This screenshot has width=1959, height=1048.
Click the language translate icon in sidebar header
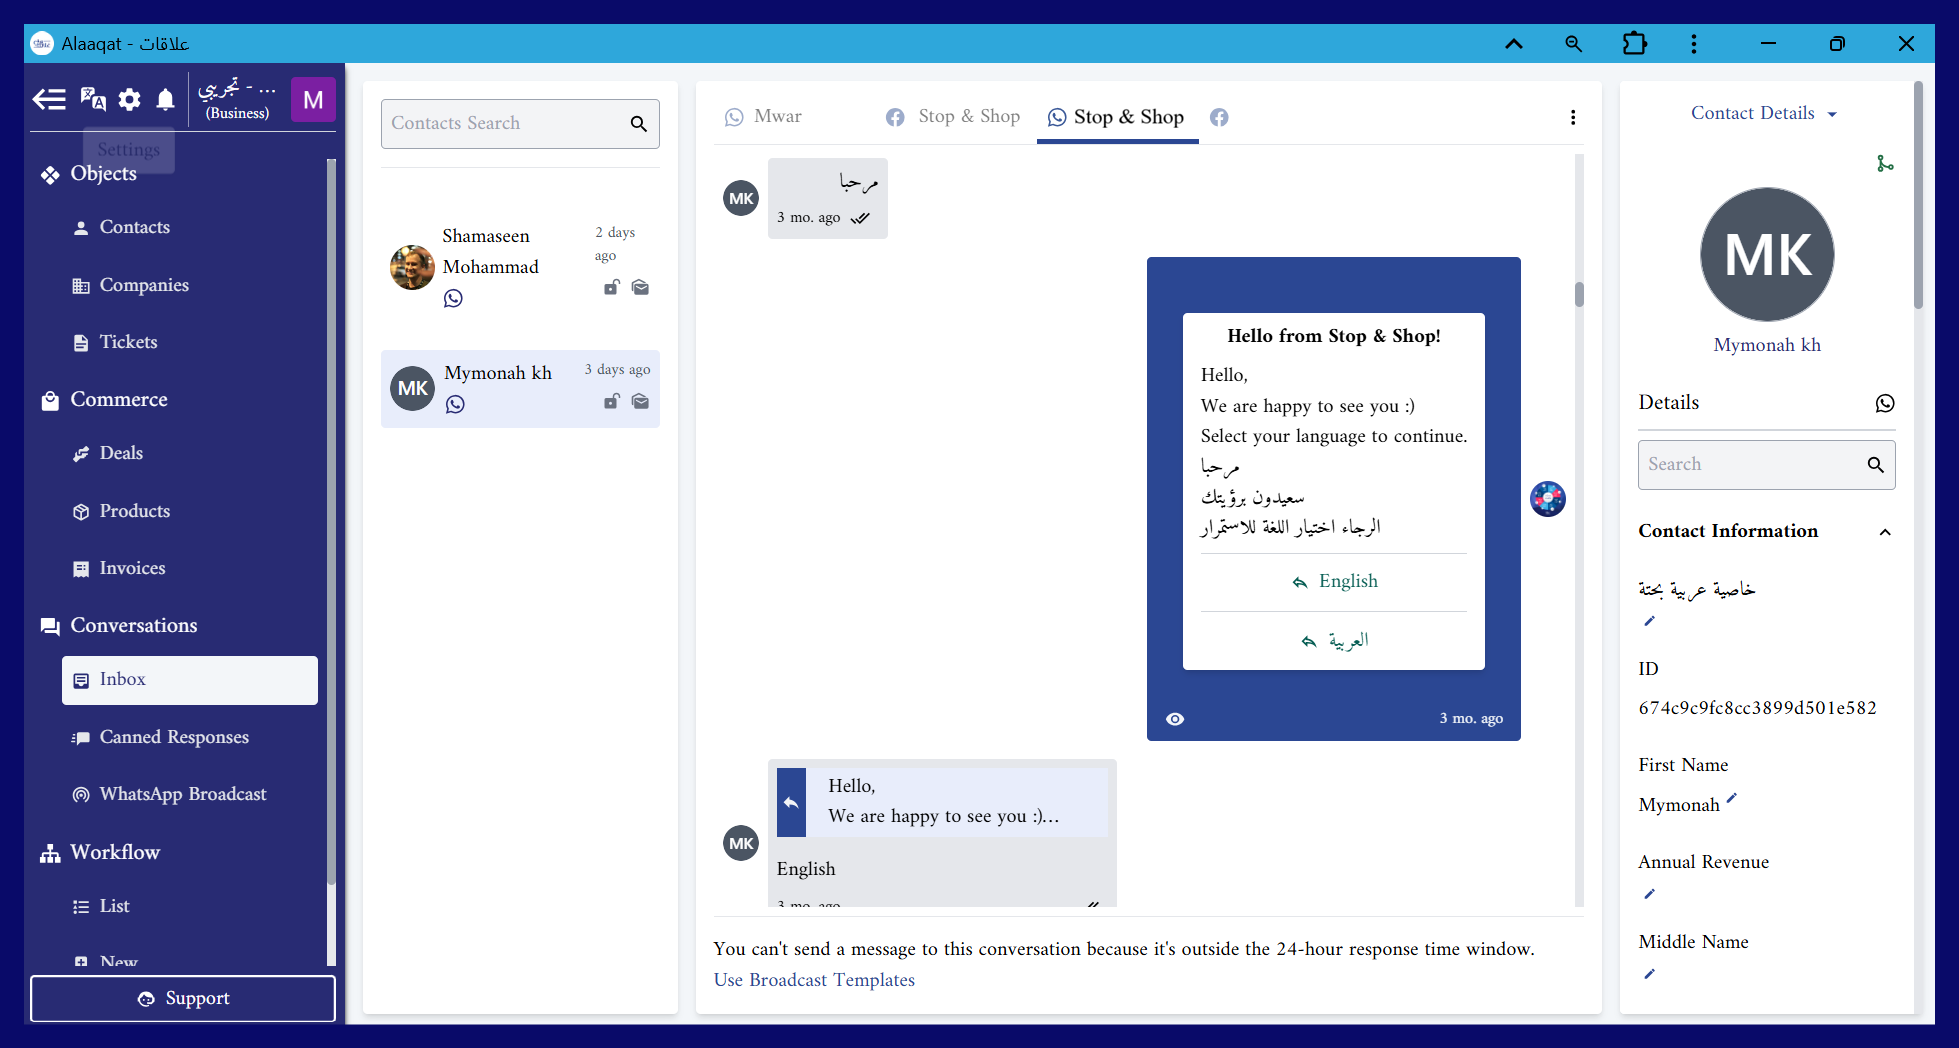(93, 99)
